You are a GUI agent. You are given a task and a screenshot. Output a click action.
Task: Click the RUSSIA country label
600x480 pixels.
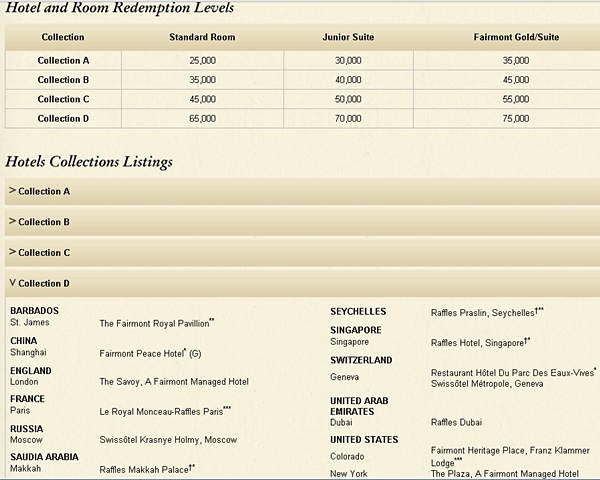[26, 429]
